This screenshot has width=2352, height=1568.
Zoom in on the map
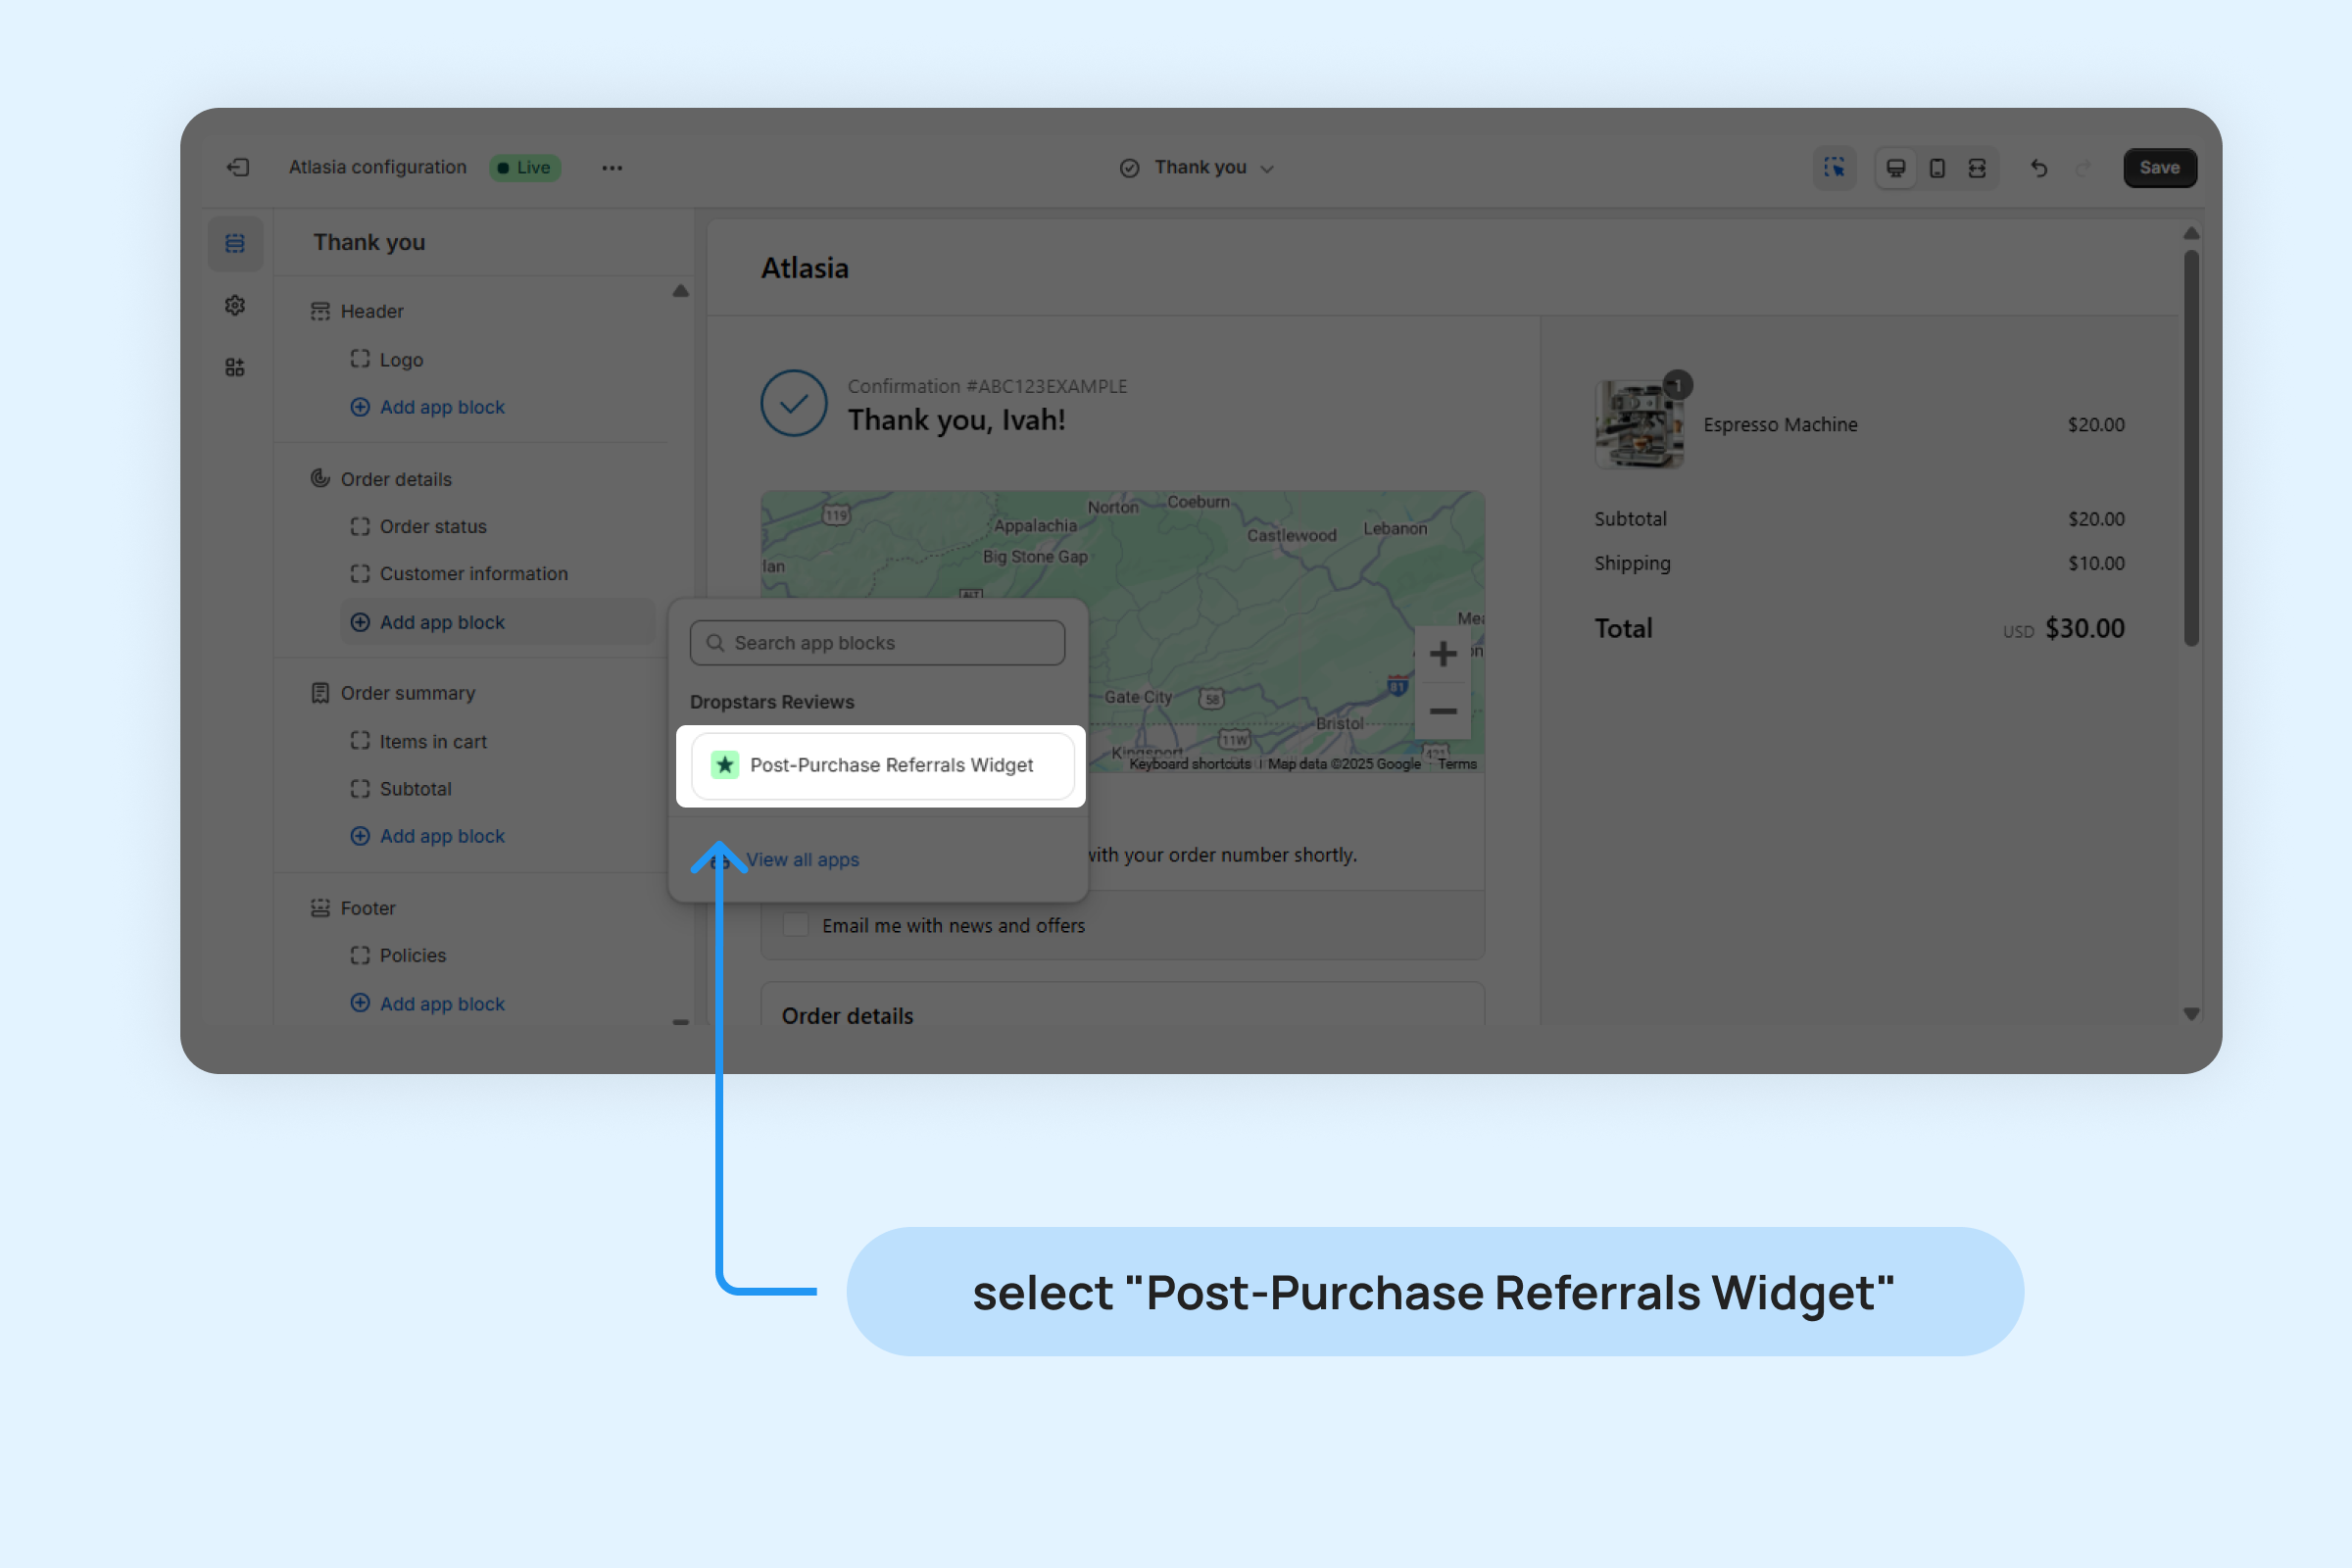(x=1442, y=654)
